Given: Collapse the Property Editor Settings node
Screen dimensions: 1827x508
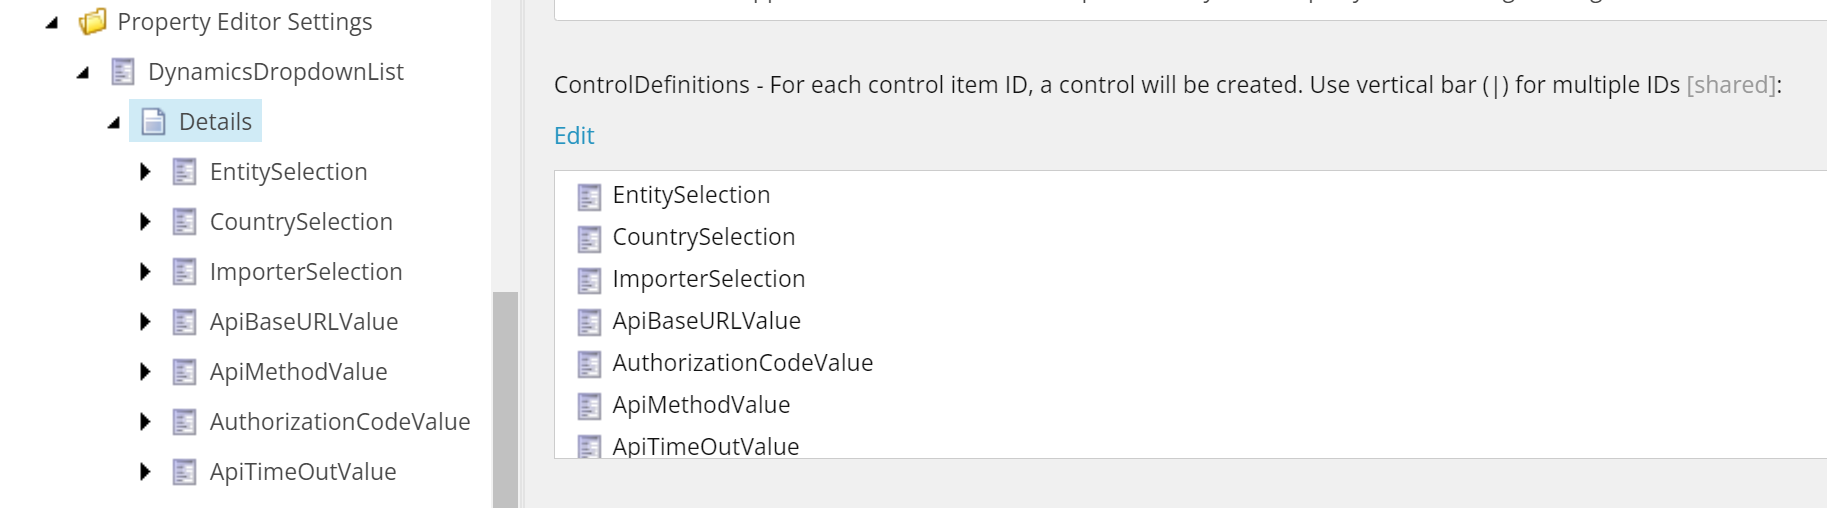Looking at the screenshot, I should coord(52,22).
